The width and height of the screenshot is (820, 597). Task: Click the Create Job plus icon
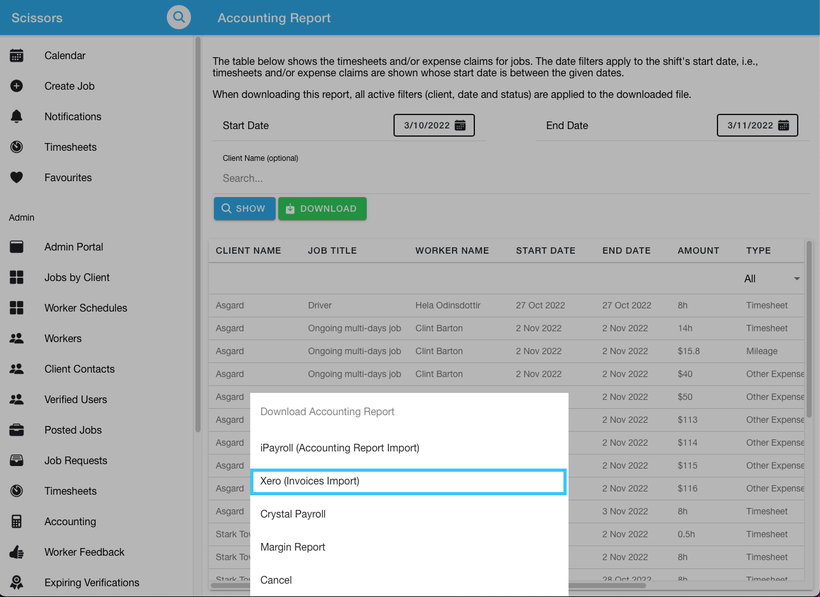click(x=17, y=86)
